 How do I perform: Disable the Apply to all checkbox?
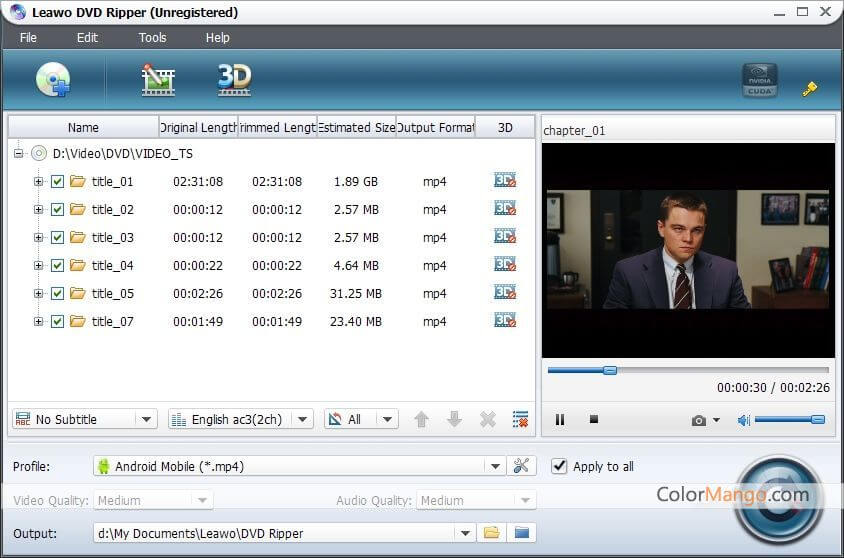[x=560, y=466]
